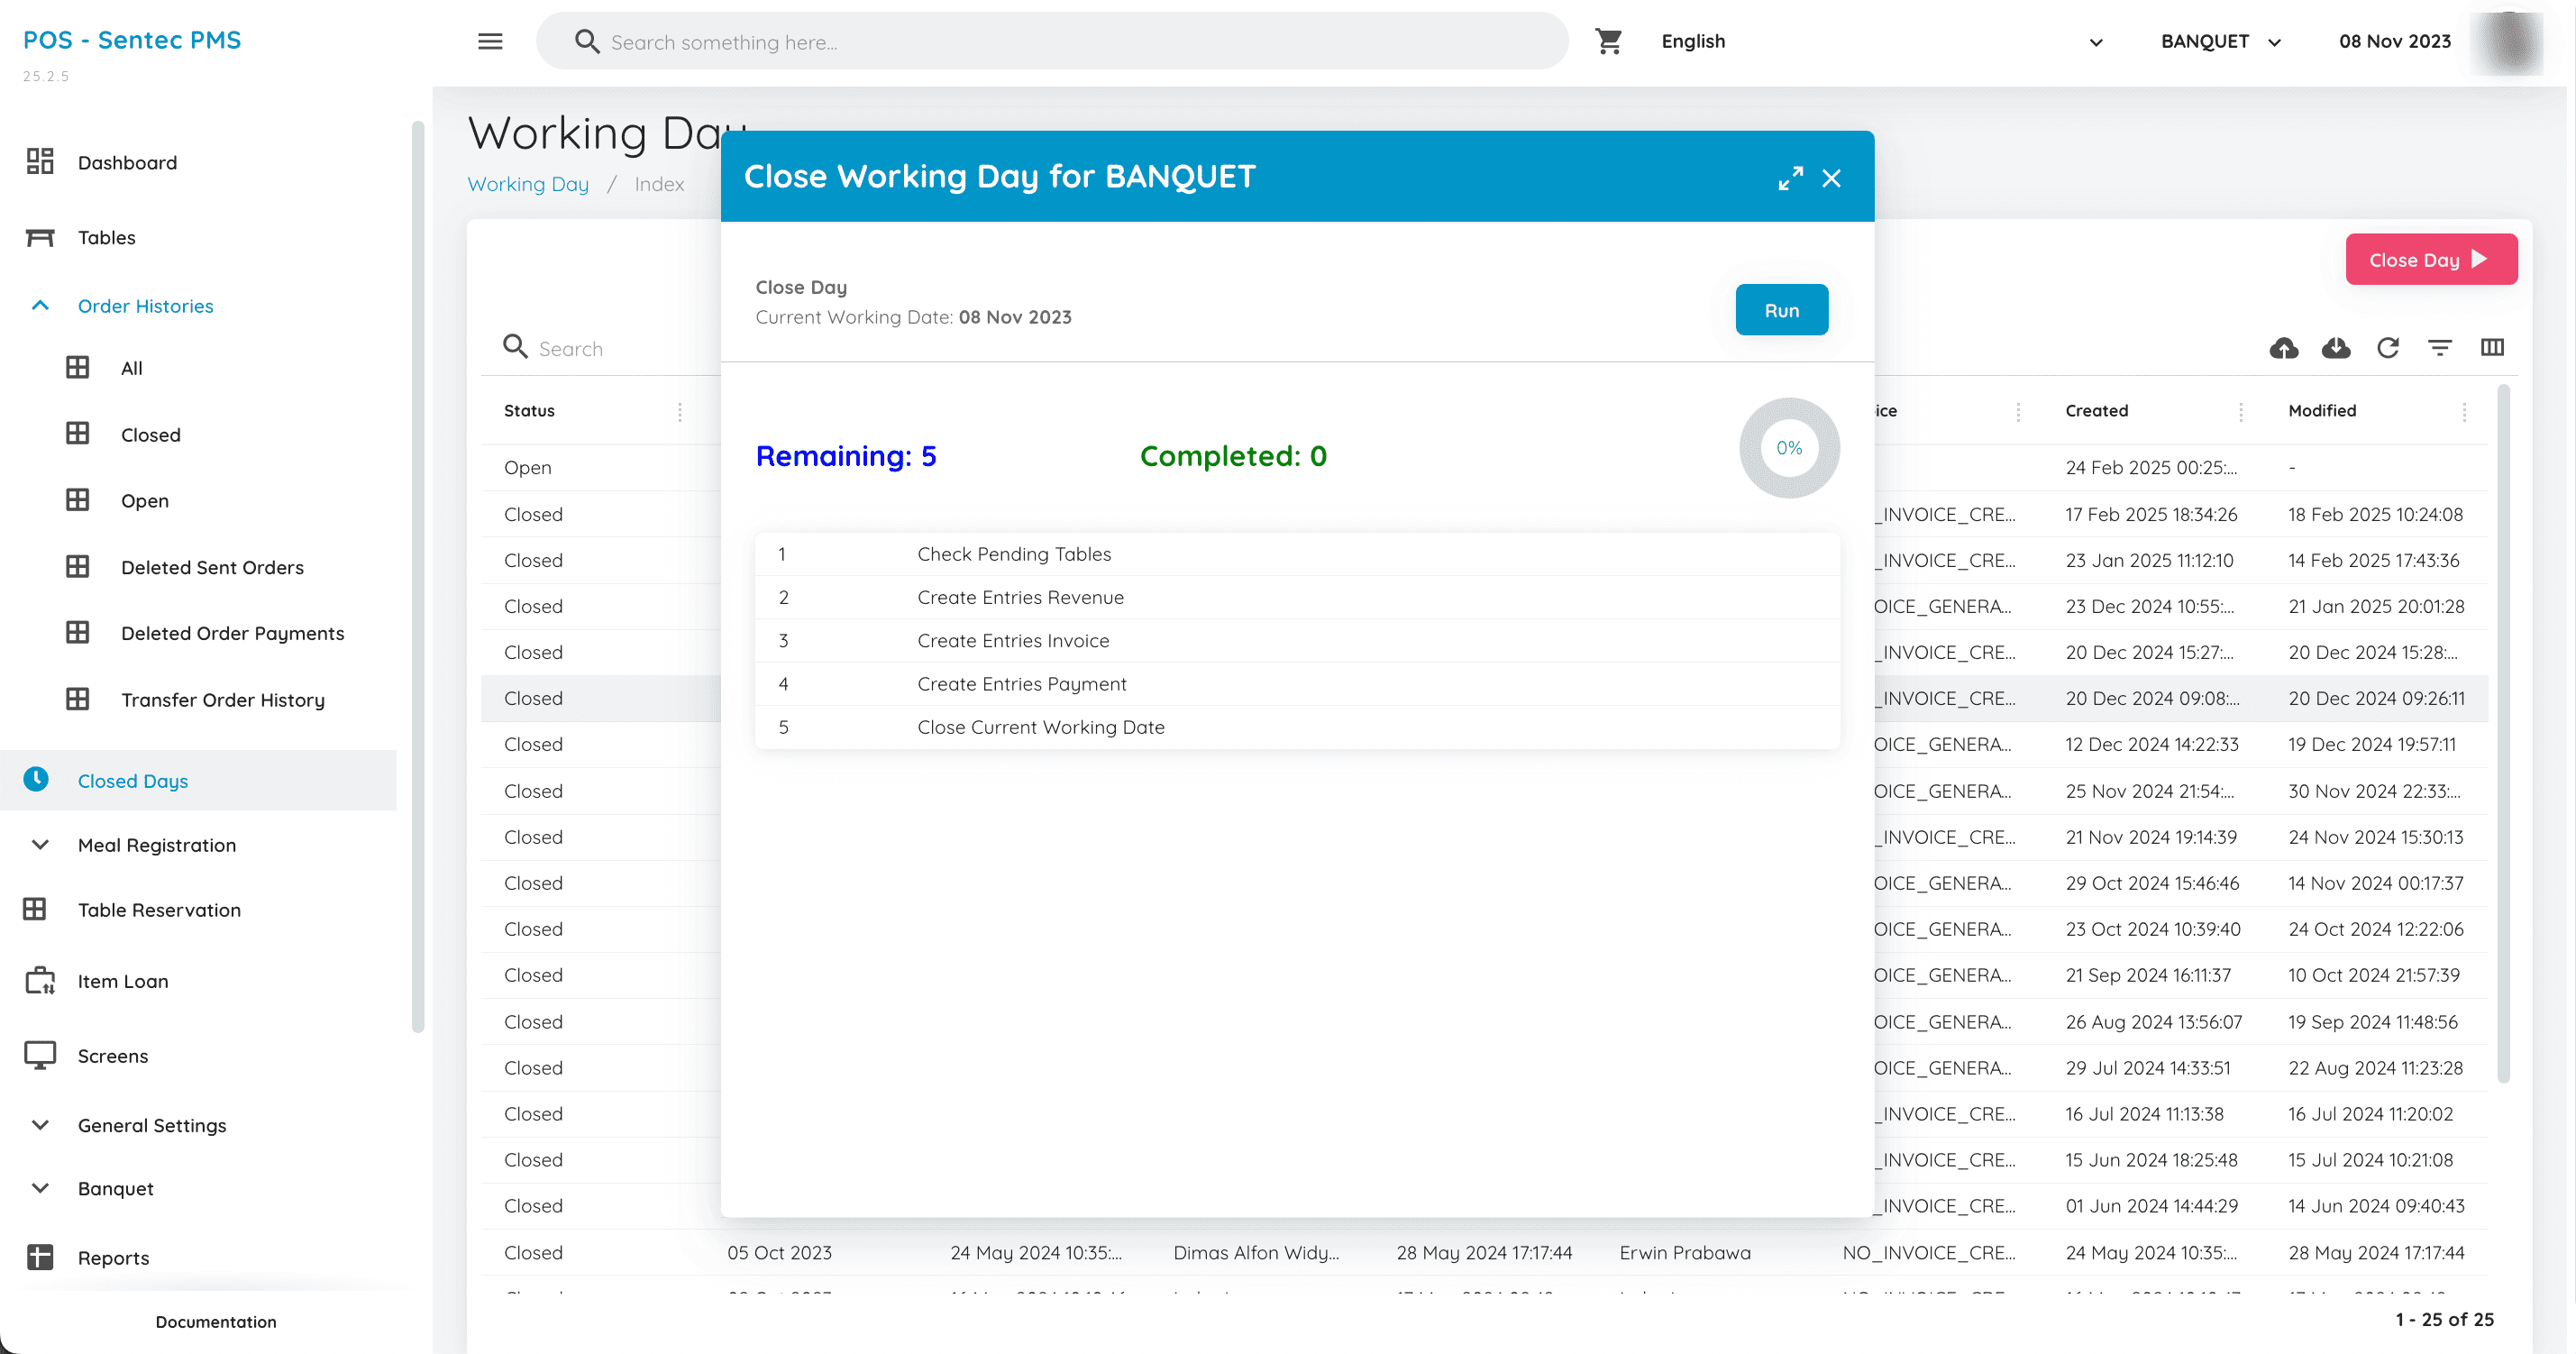Click the sidebar vertical scrollbar
This screenshot has width=2576, height=1354.
418,575
